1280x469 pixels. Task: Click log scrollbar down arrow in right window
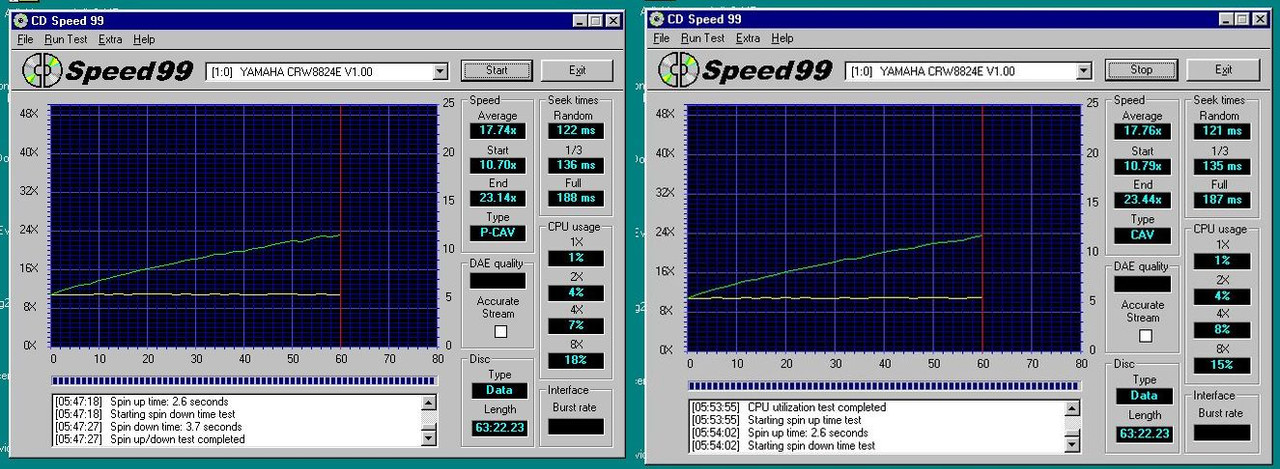(x=1072, y=443)
